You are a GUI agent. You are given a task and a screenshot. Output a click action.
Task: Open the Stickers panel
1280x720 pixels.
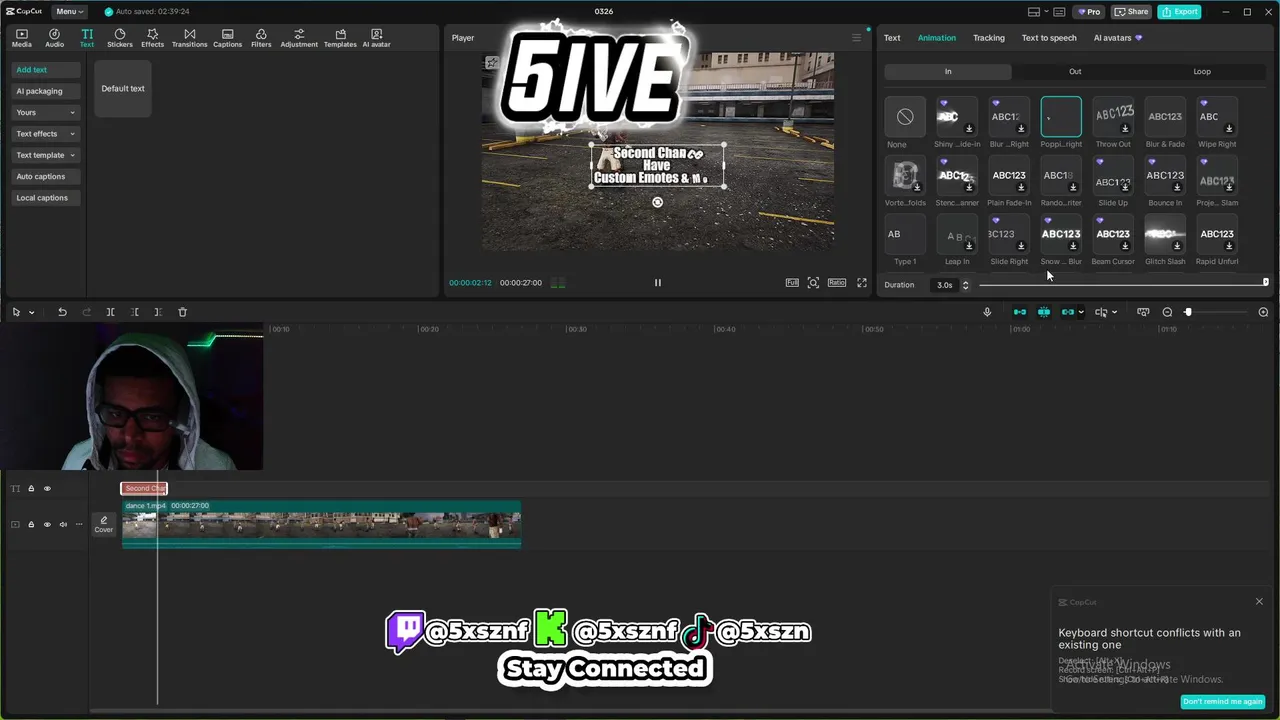pyautogui.click(x=119, y=38)
